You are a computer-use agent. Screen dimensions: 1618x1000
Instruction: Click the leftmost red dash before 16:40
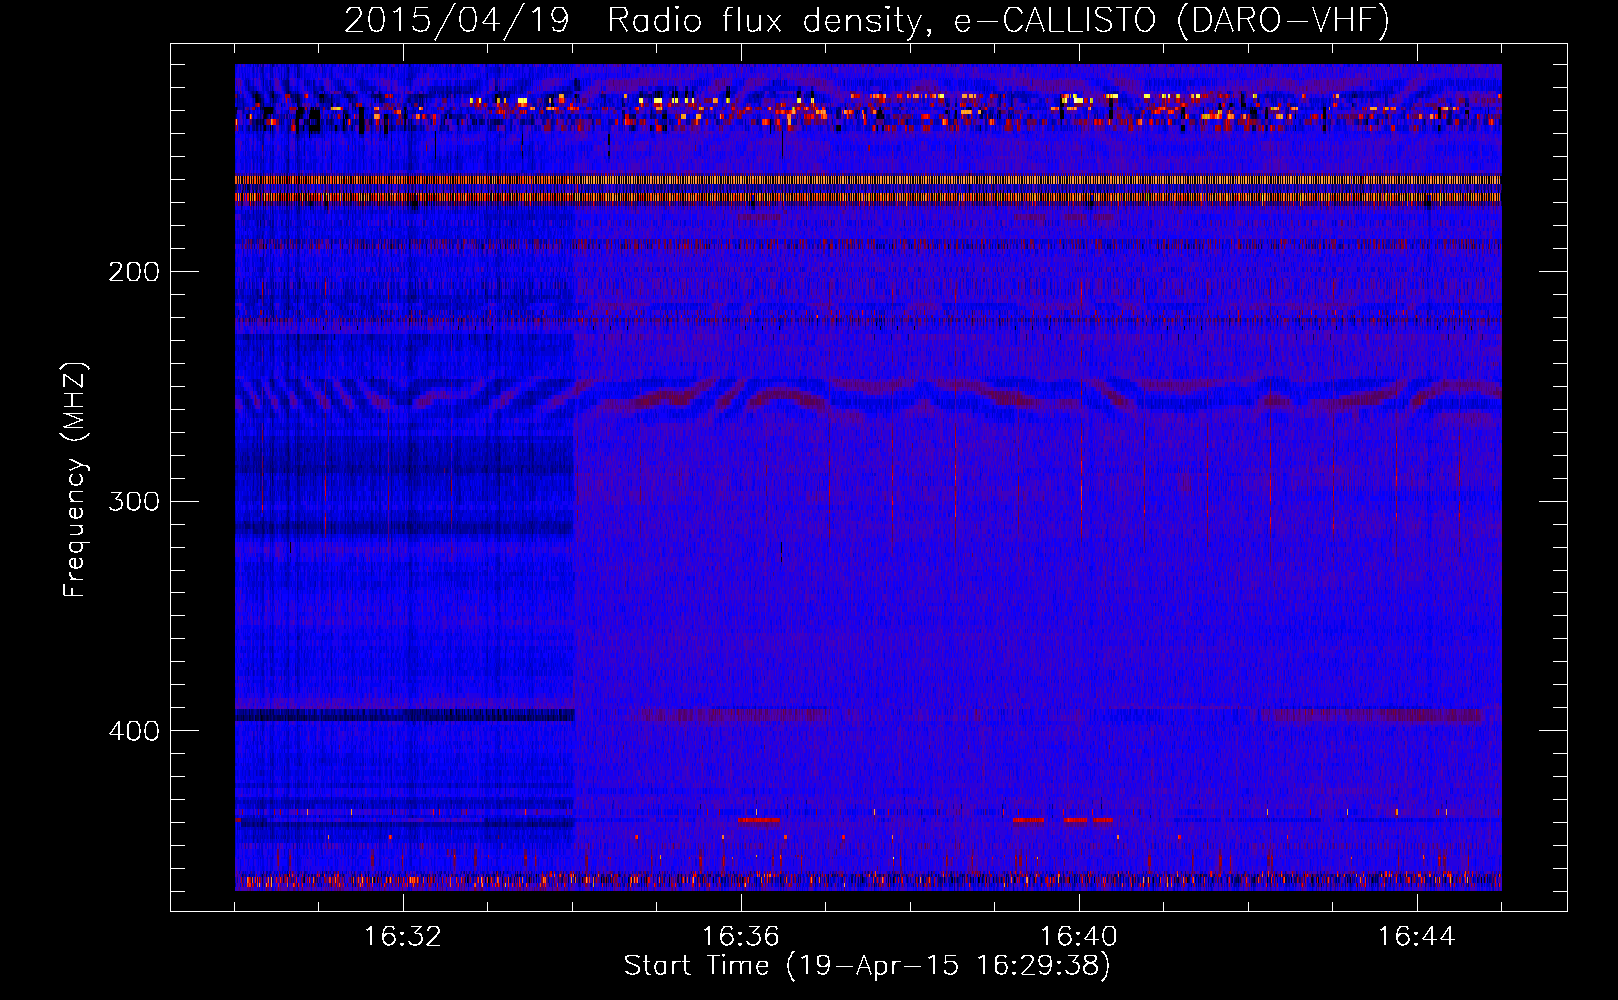click(x=1028, y=820)
